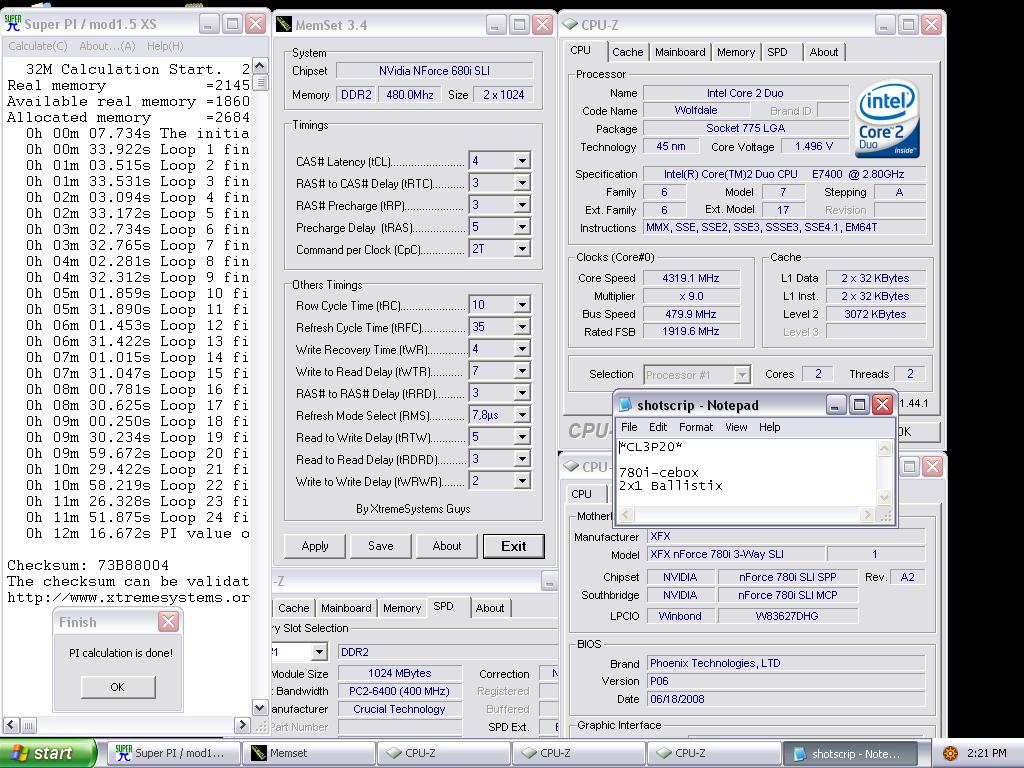Switch to the Cache tab in top CPU-Z
The width and height of the screenshot is (1024, 768).
(x=628, y=52)
